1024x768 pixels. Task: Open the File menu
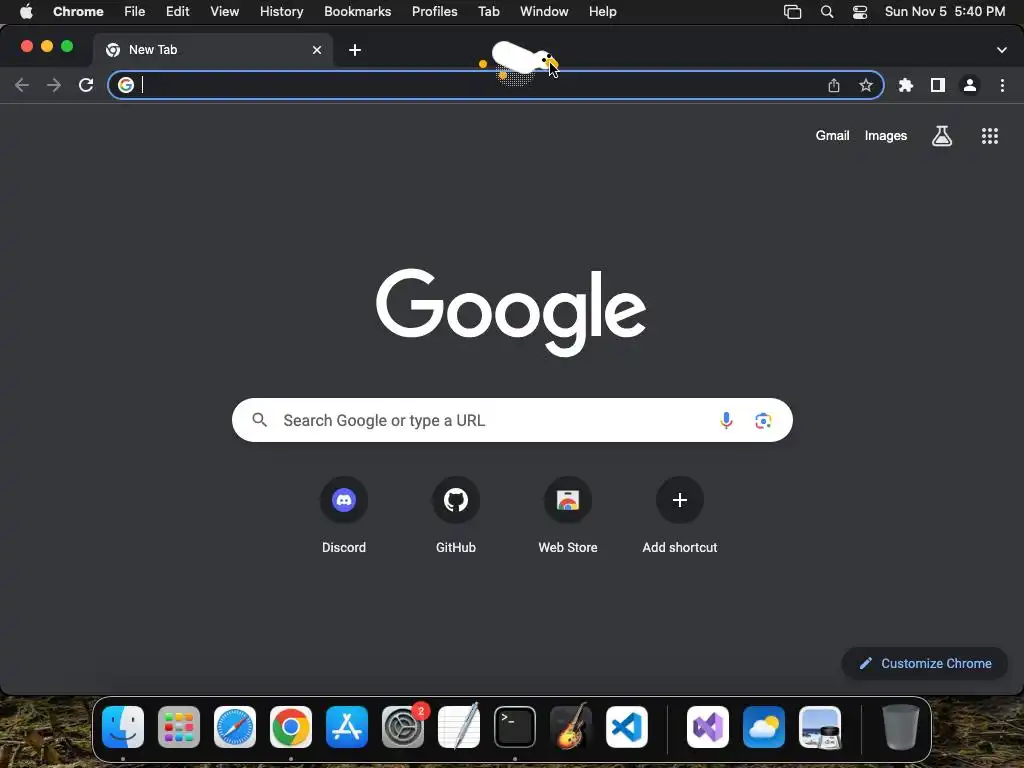coord(135,12)
